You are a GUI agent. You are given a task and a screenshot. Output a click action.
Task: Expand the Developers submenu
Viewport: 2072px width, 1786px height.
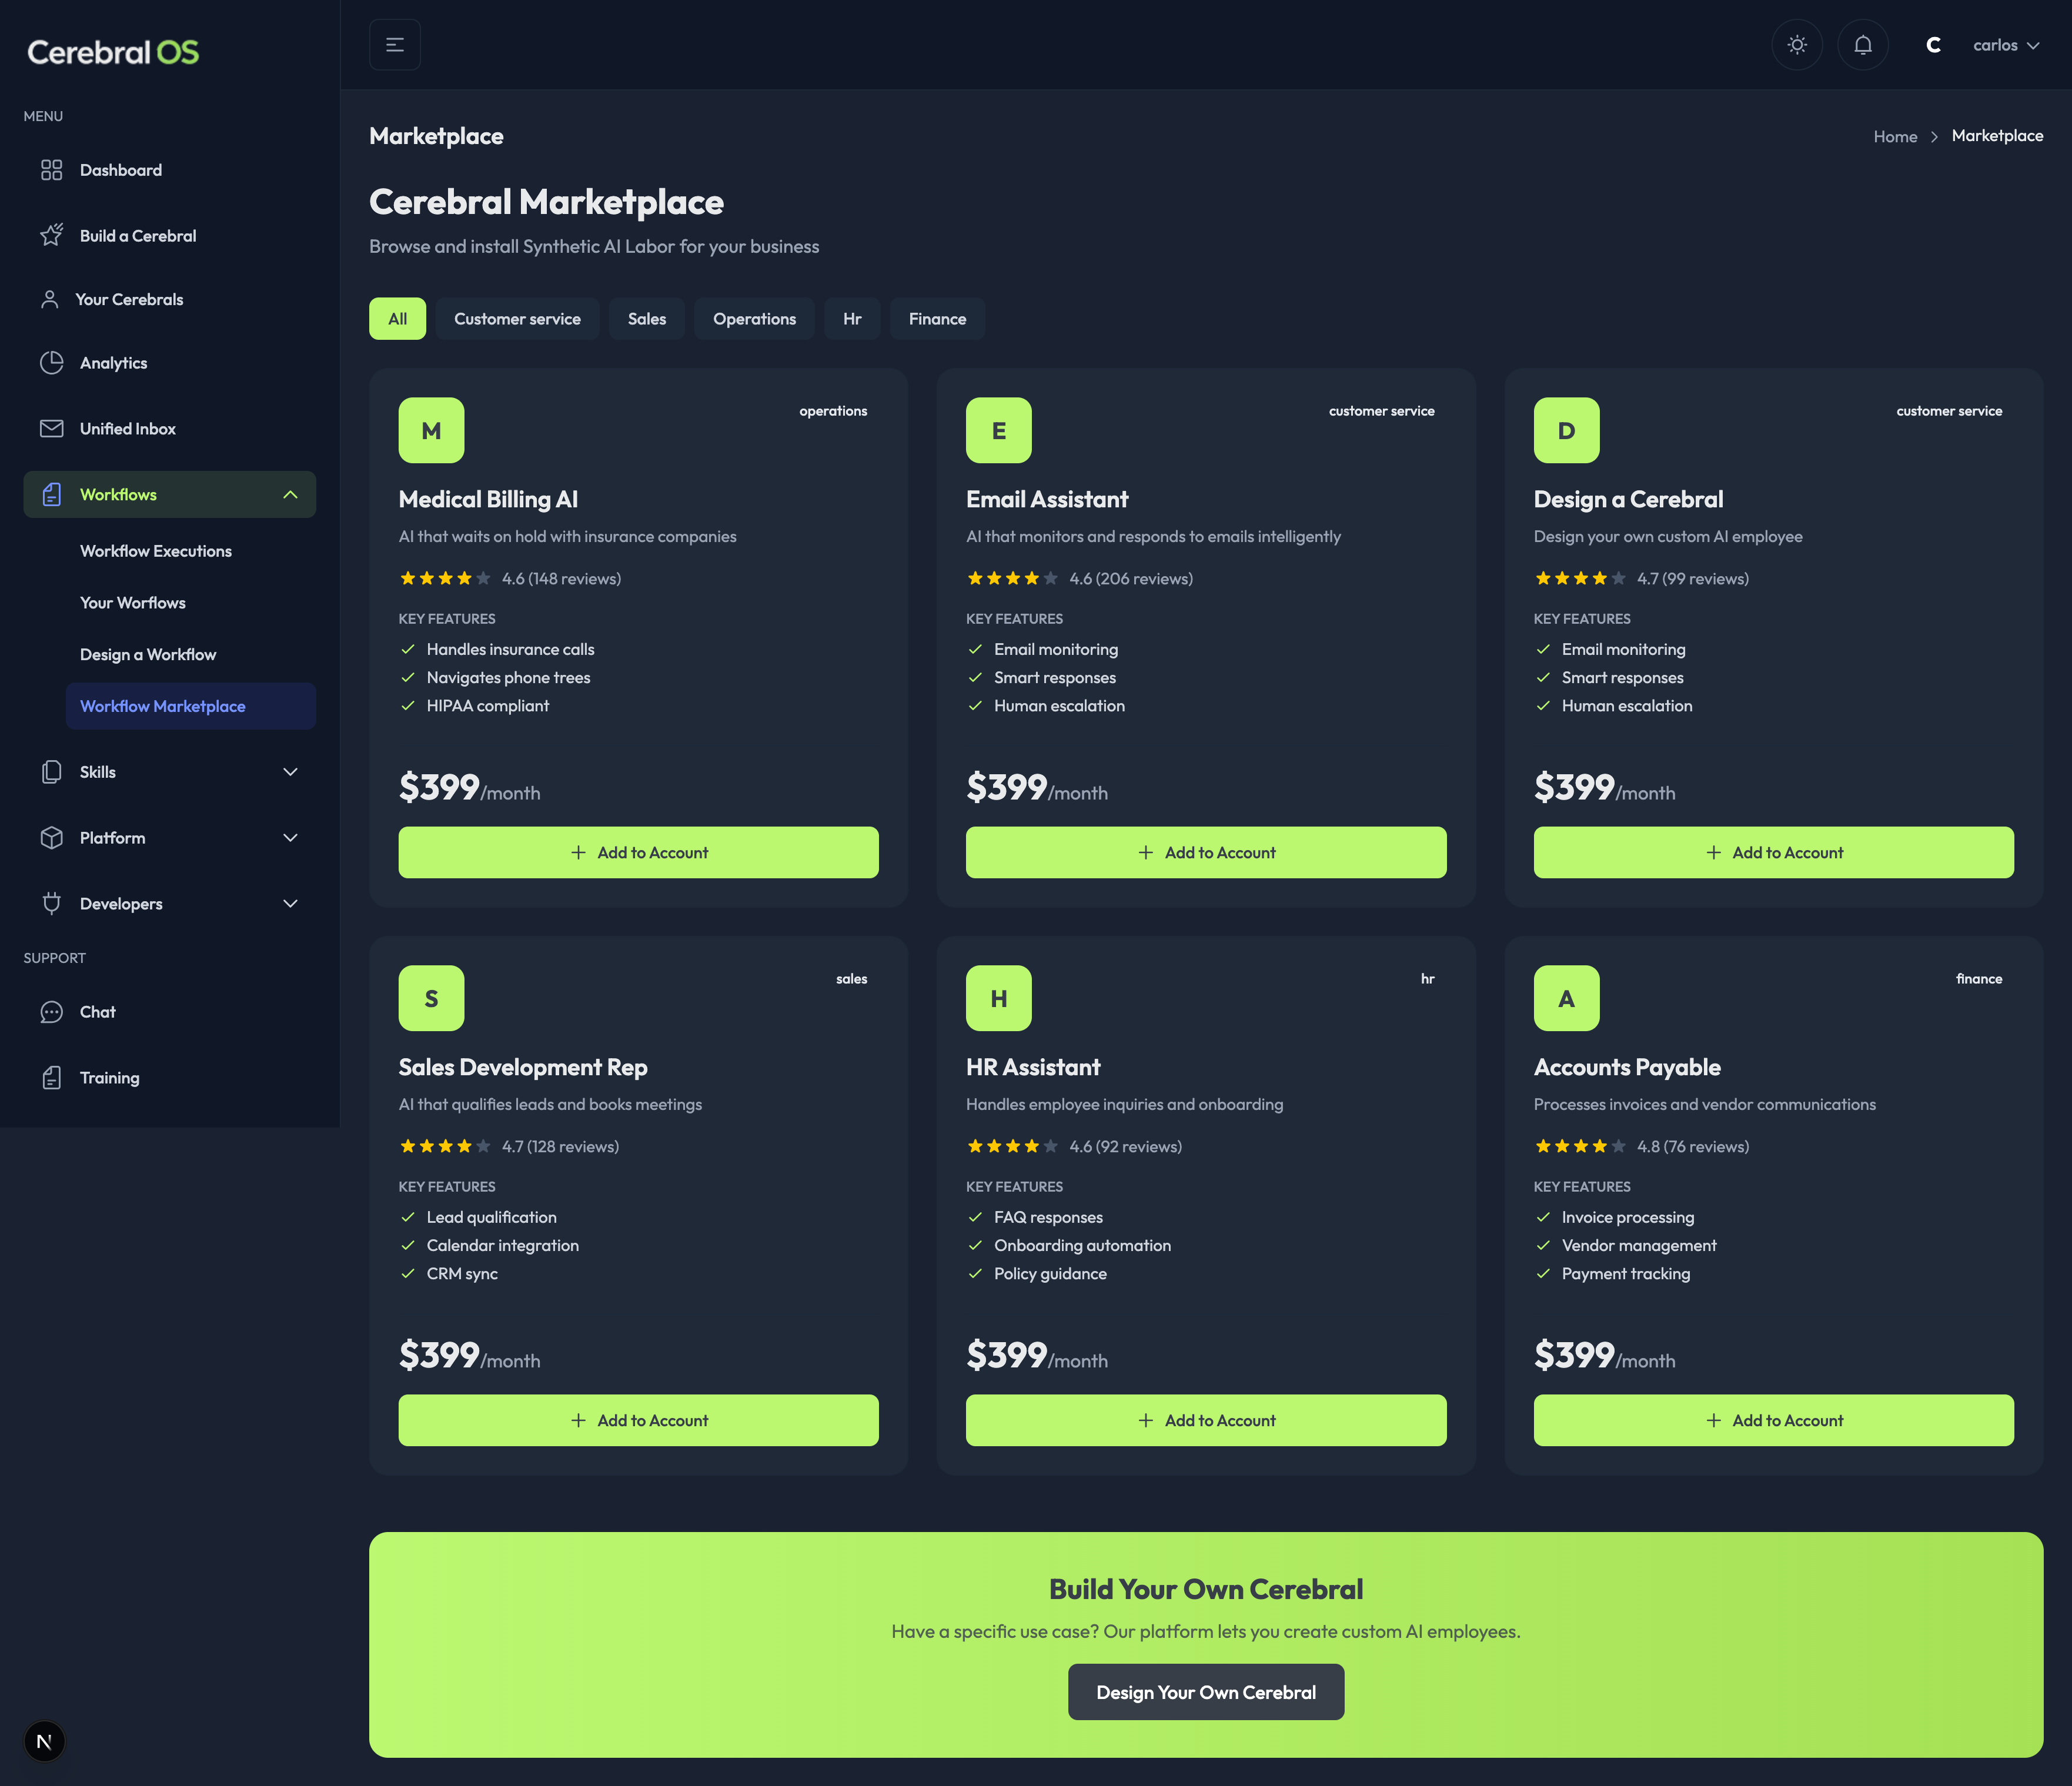(290, 904)
